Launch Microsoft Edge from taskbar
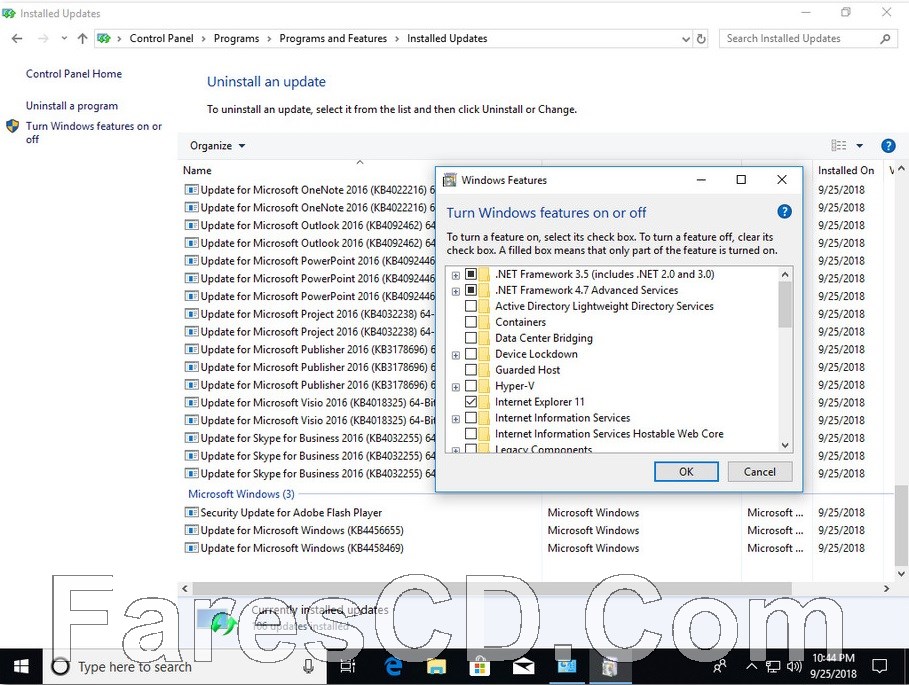Screen dimensions: 909x685 [393, 667]
